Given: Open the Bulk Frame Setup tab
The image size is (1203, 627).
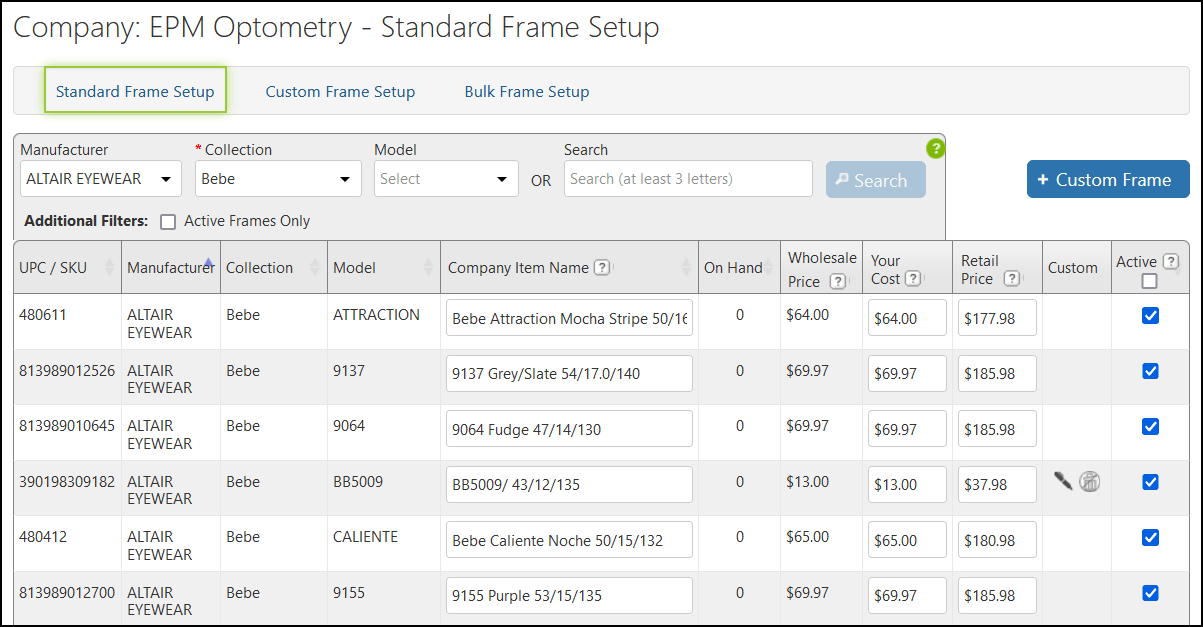Looking at the screenshot, I should pyautogui.click(x=527, y=91).
